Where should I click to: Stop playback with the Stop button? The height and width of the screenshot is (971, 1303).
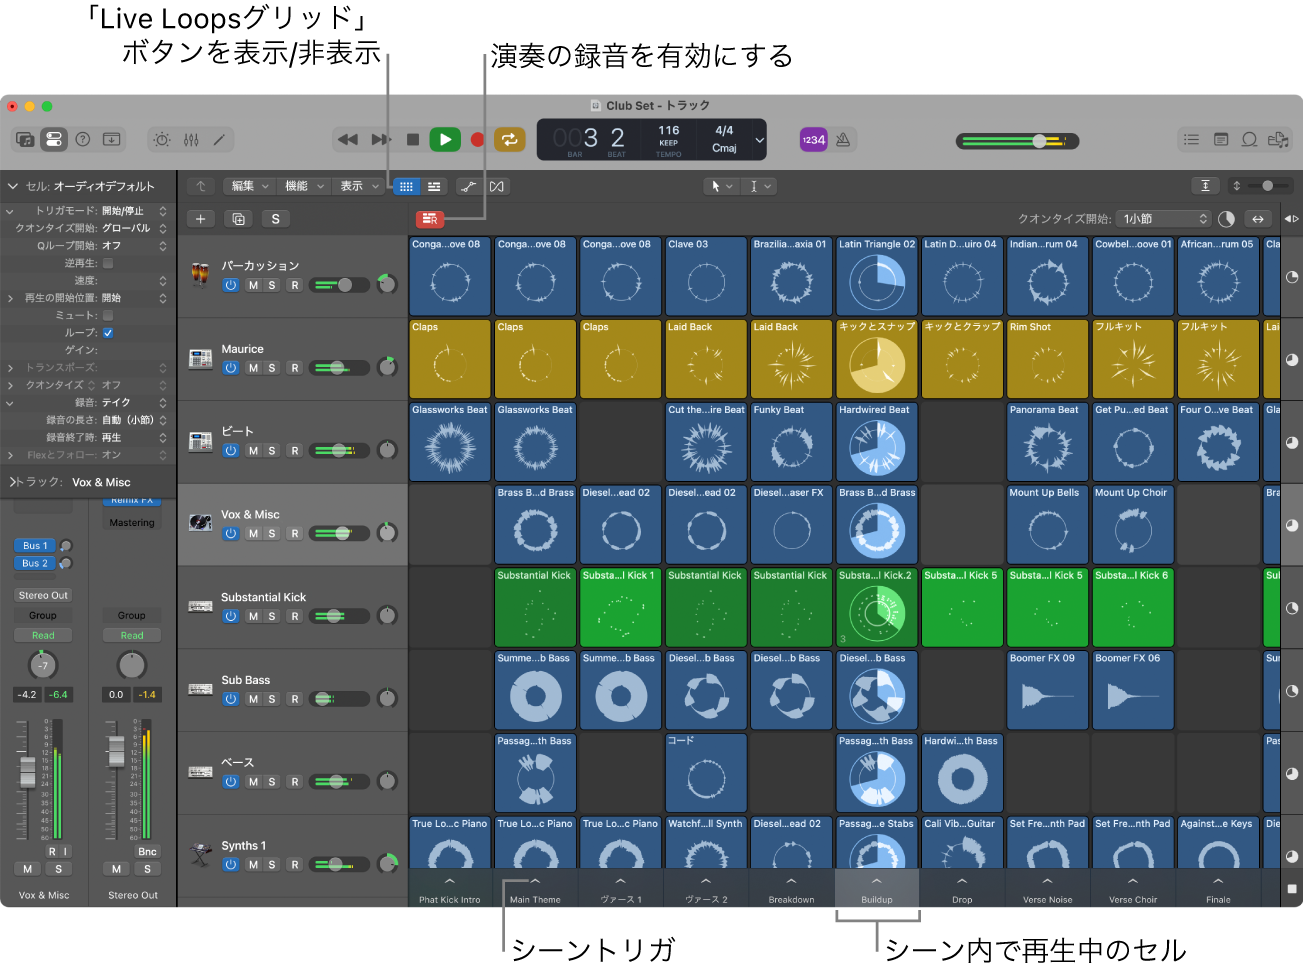pyautogui.click(x=413, y=140)
